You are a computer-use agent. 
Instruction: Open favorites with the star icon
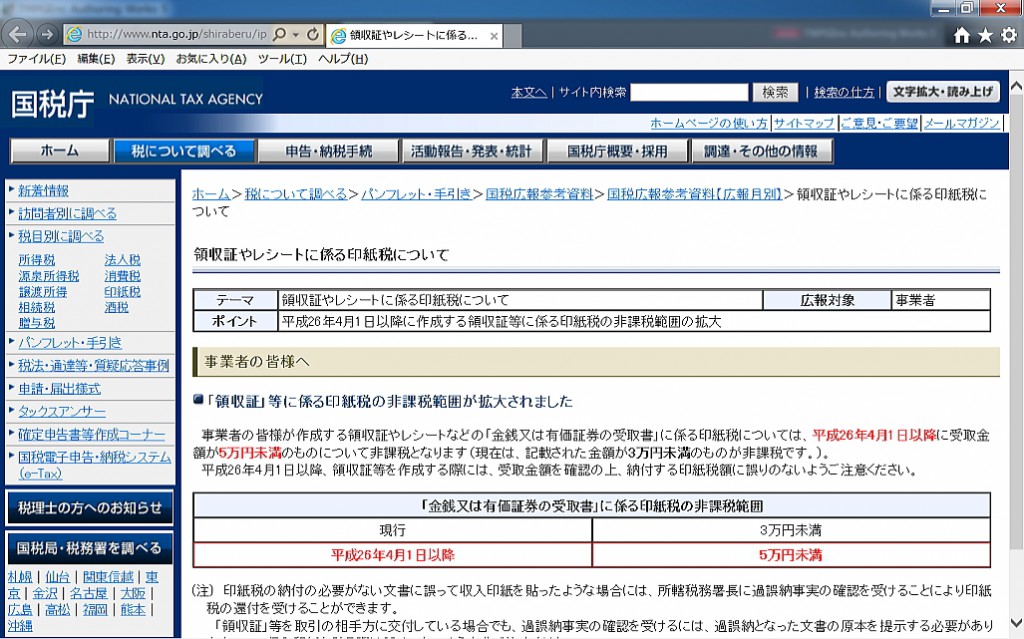[984, 35]
